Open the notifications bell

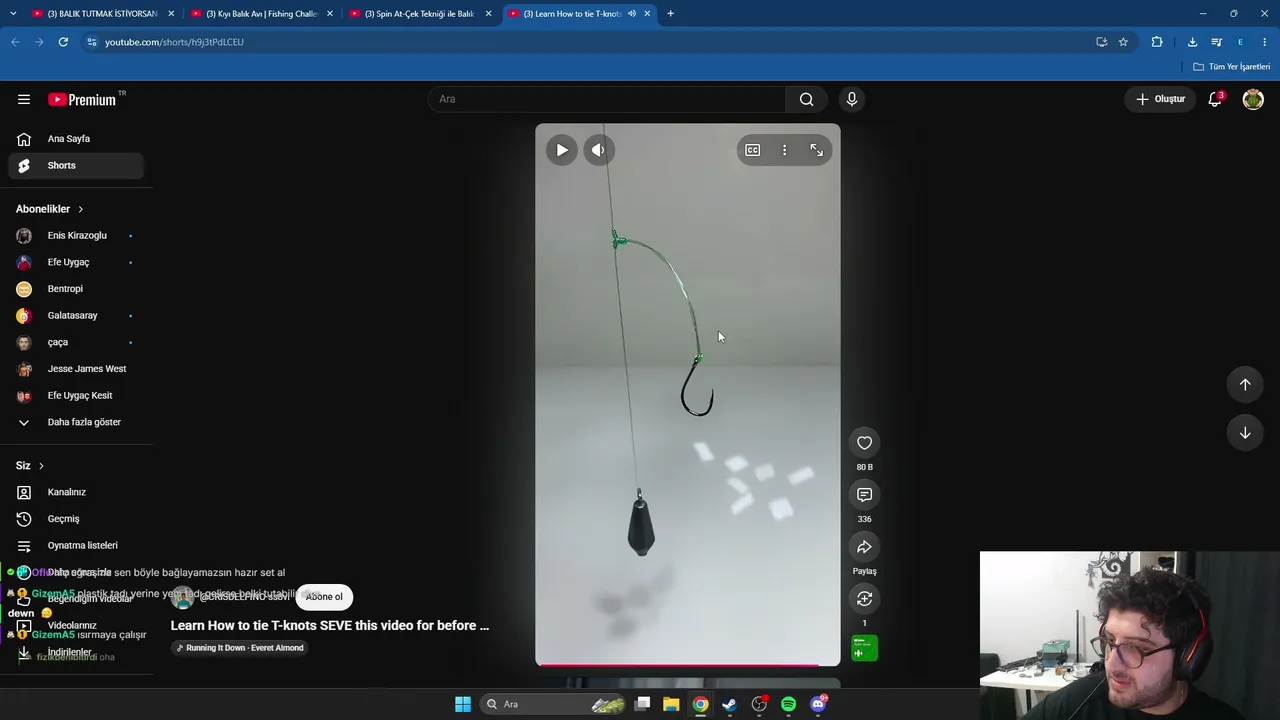(x=1215, y=99)
